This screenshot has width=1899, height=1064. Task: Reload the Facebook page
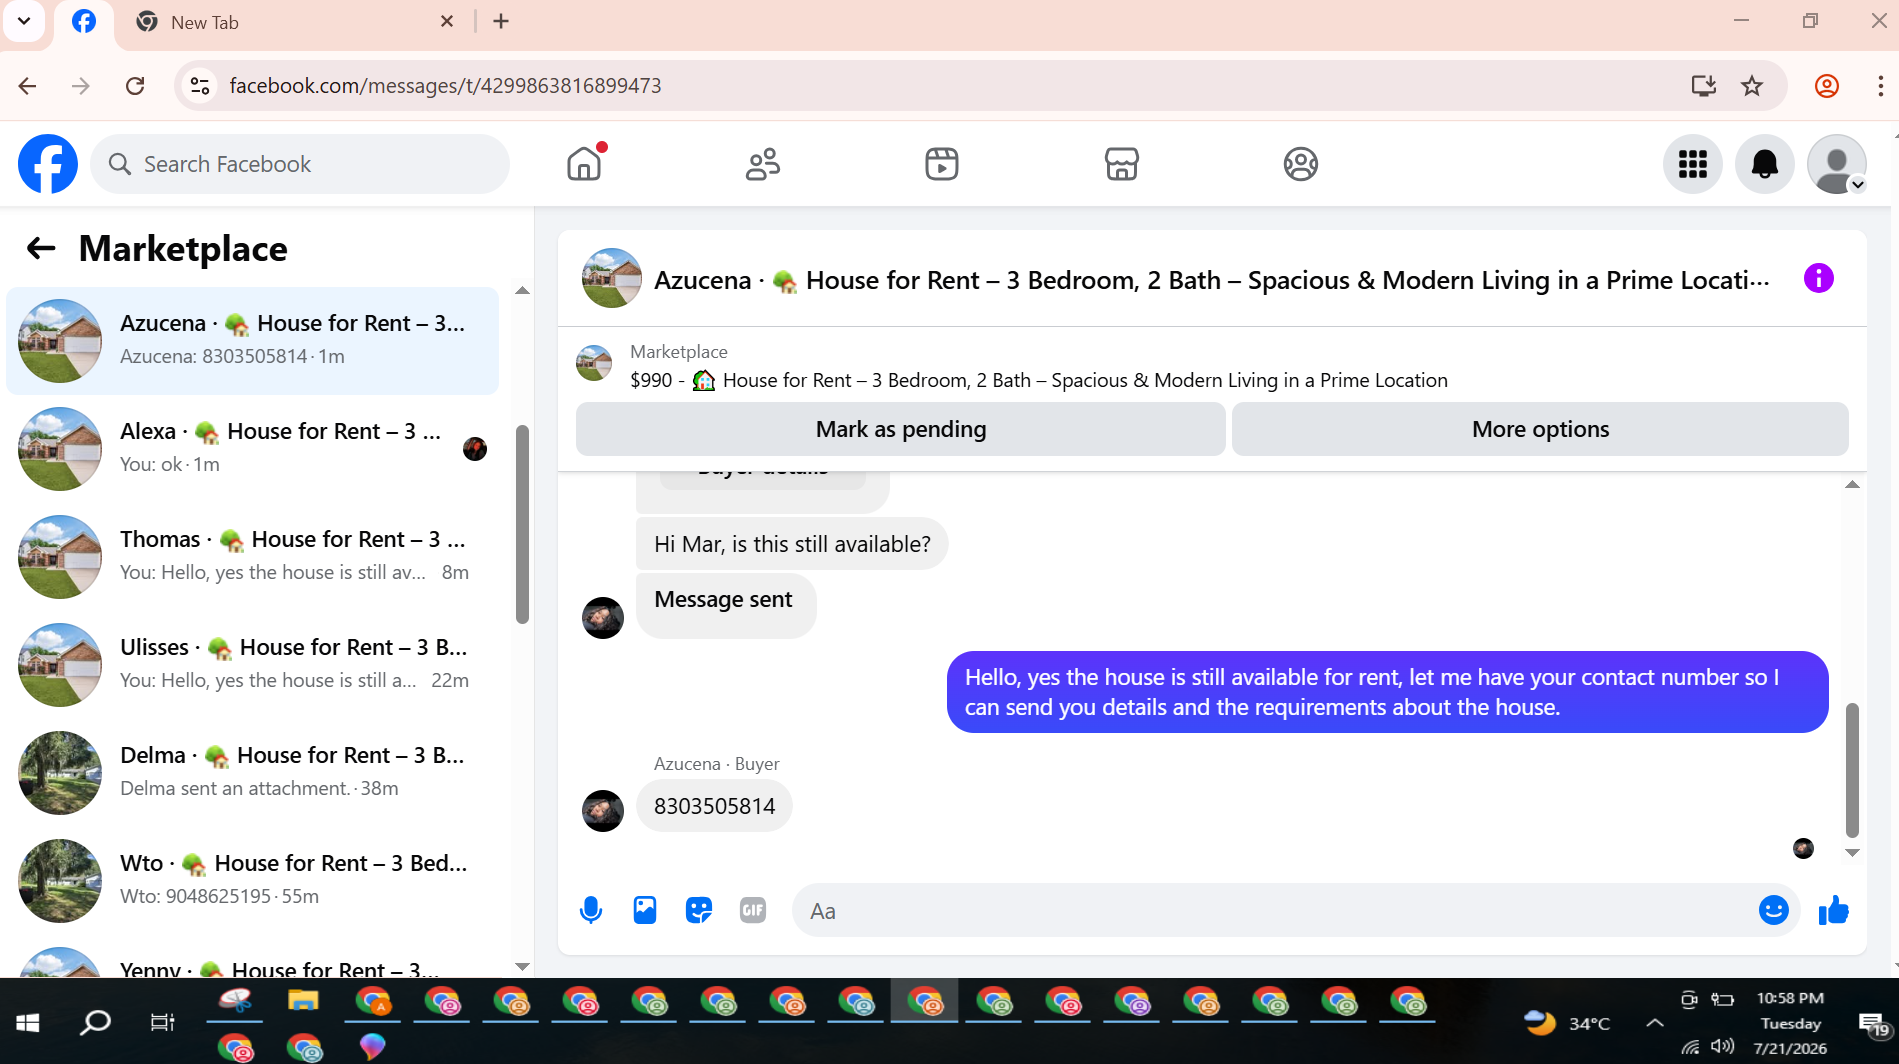click(x=135, y=86)
